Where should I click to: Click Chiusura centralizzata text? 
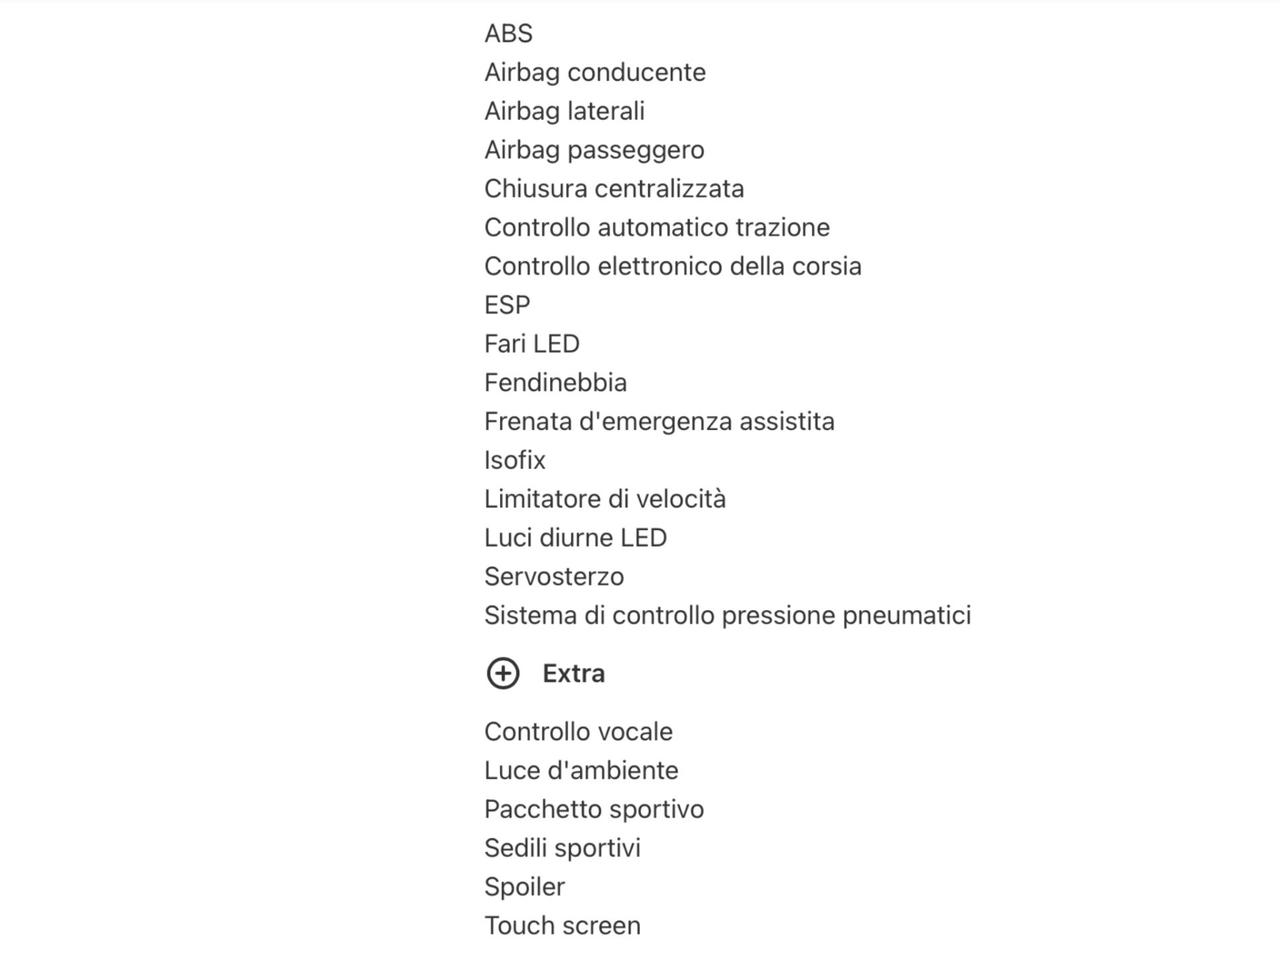click(x=614, y=189)
